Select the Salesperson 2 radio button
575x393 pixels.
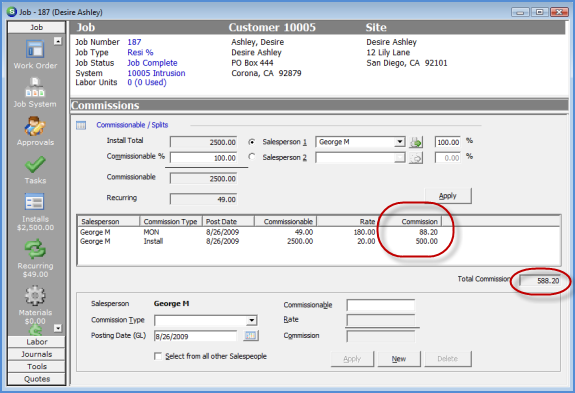point(252,157)
